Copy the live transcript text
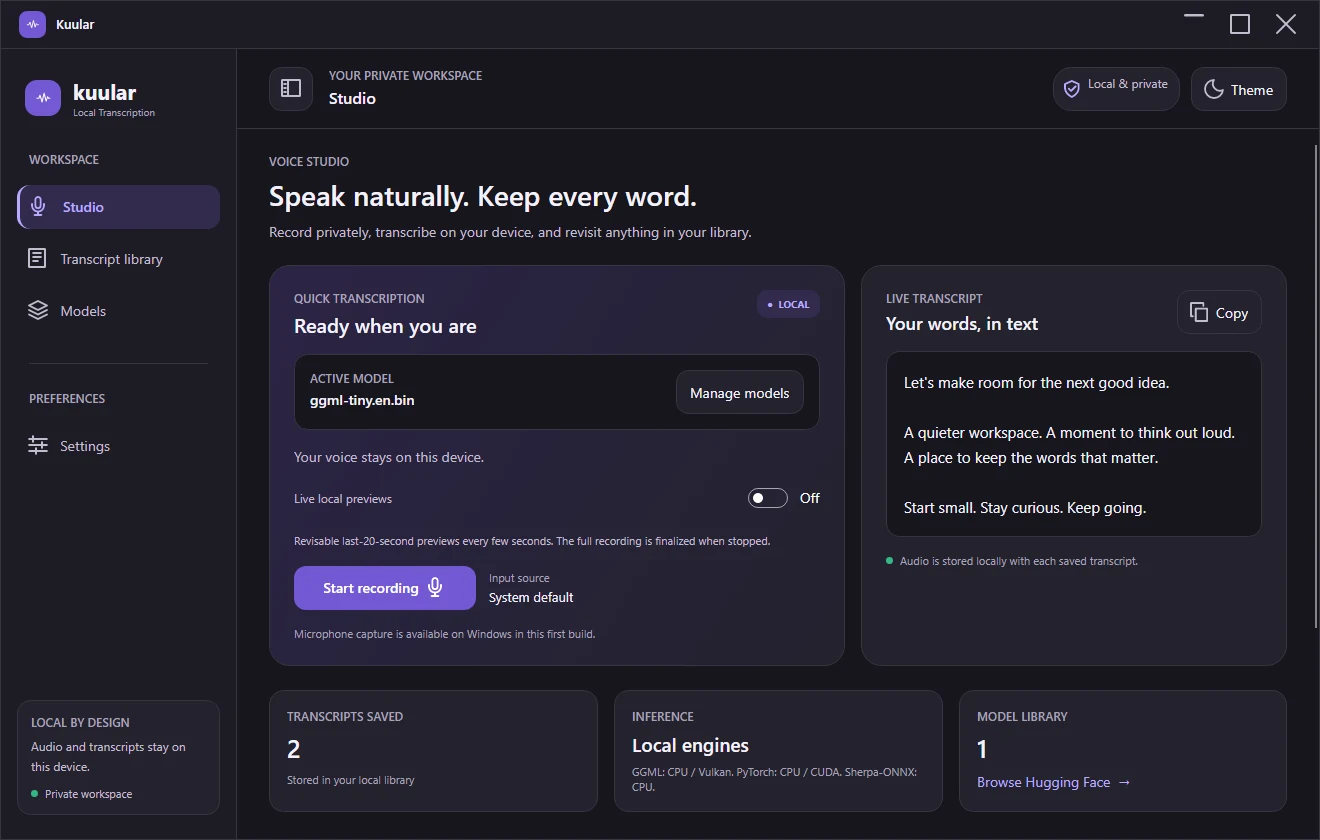The height and width of the screenshot is (840, 1320). 1219,313
